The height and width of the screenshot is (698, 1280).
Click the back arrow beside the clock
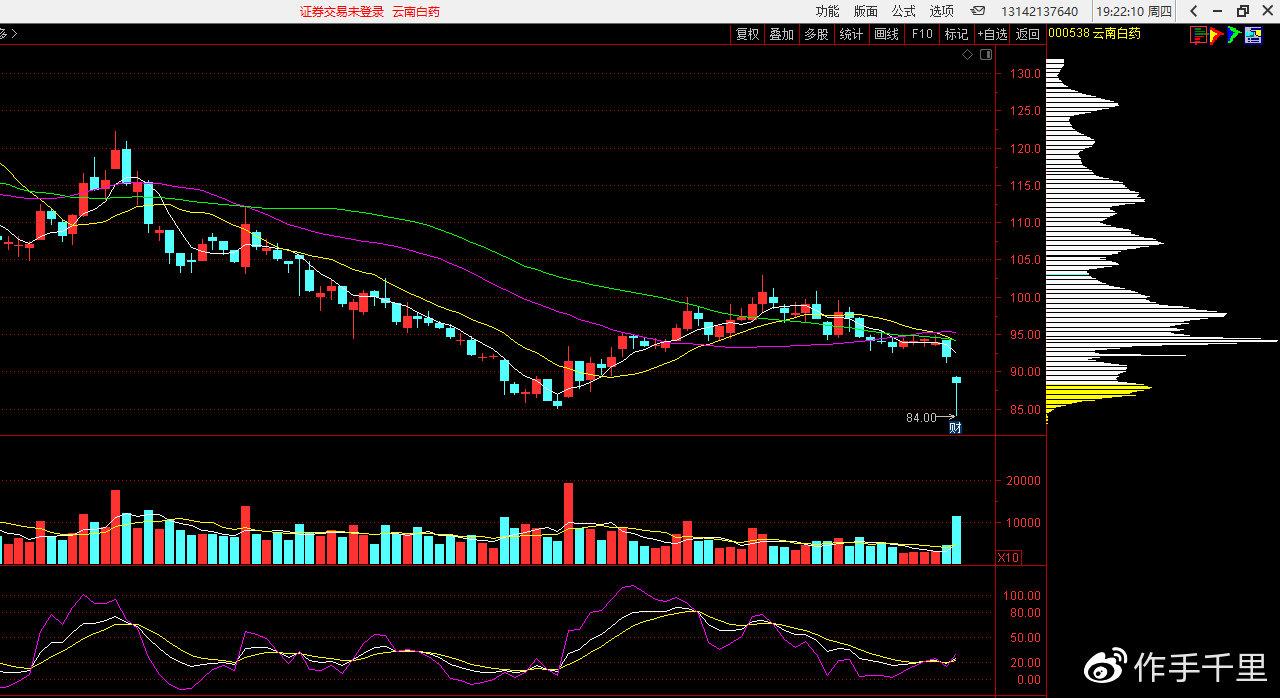1194,11
